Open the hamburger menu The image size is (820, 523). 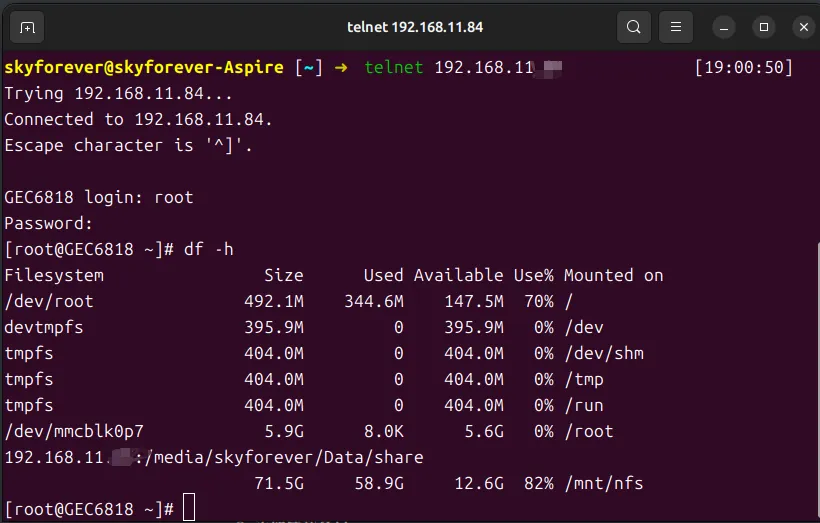677,27
